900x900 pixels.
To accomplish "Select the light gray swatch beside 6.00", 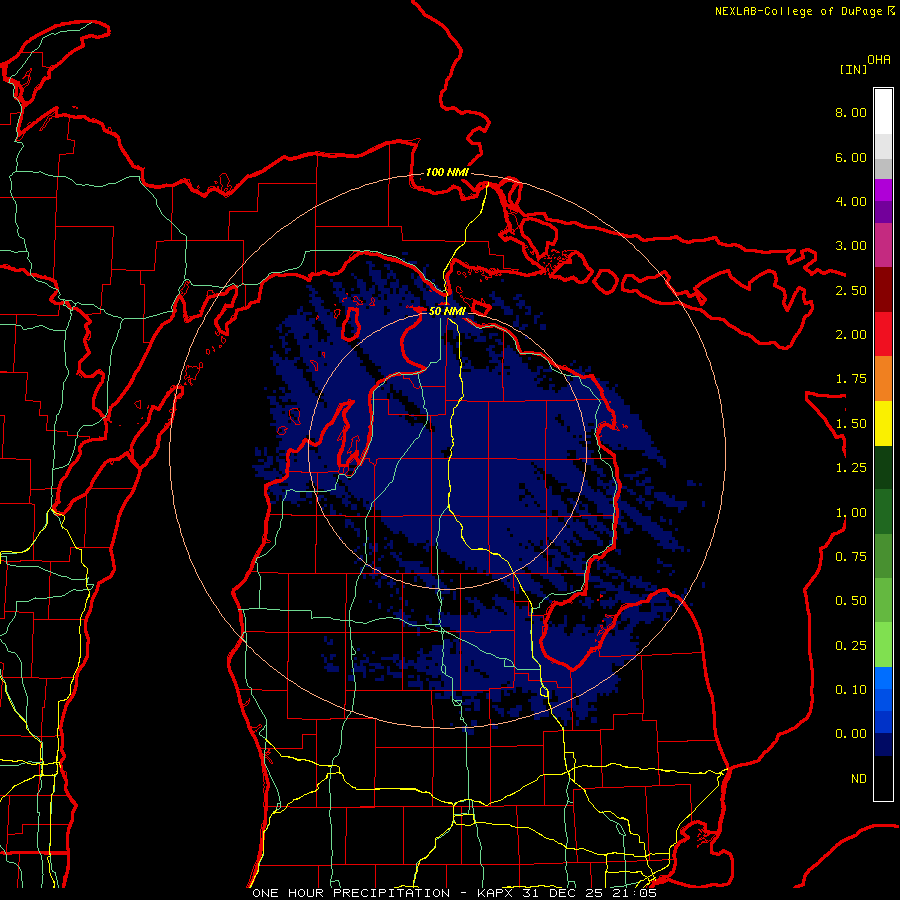I will 883,146.
